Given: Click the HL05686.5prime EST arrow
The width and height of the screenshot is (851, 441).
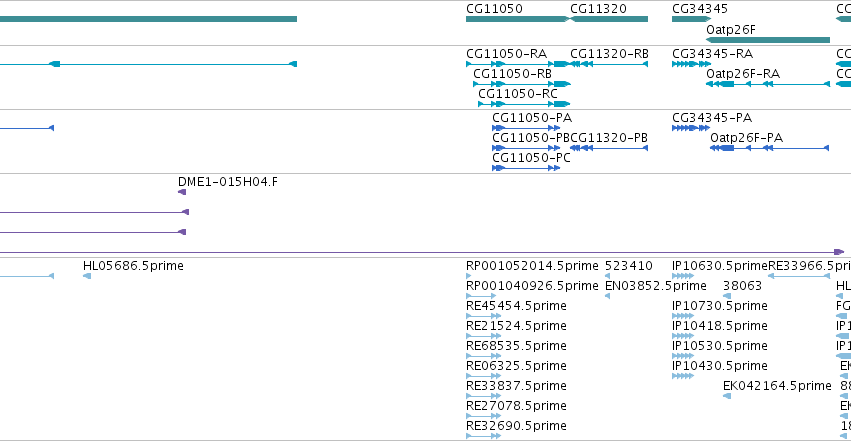Looking at the screenshot, I should click(87, 276).
